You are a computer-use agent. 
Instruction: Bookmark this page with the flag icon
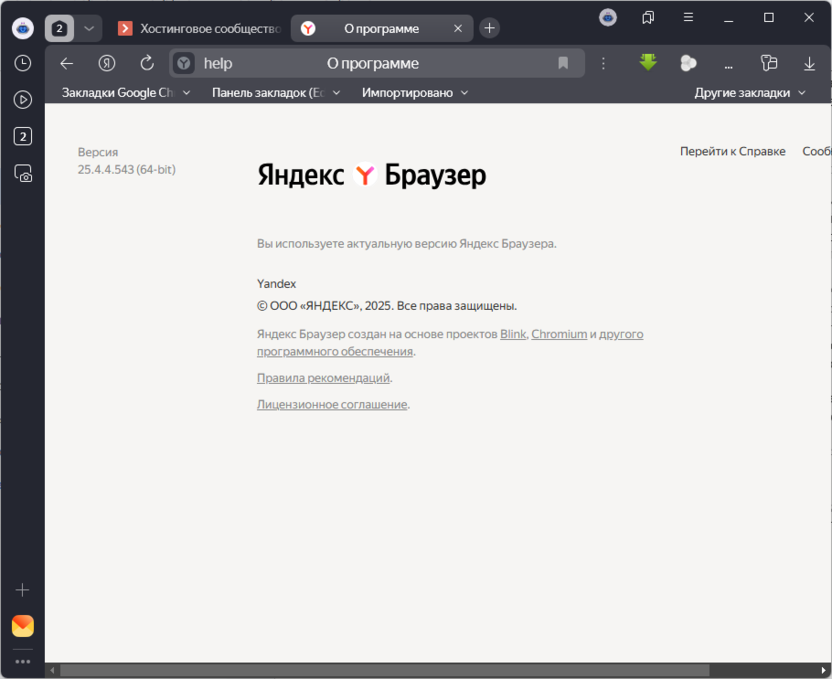click(x=563, y=64)
